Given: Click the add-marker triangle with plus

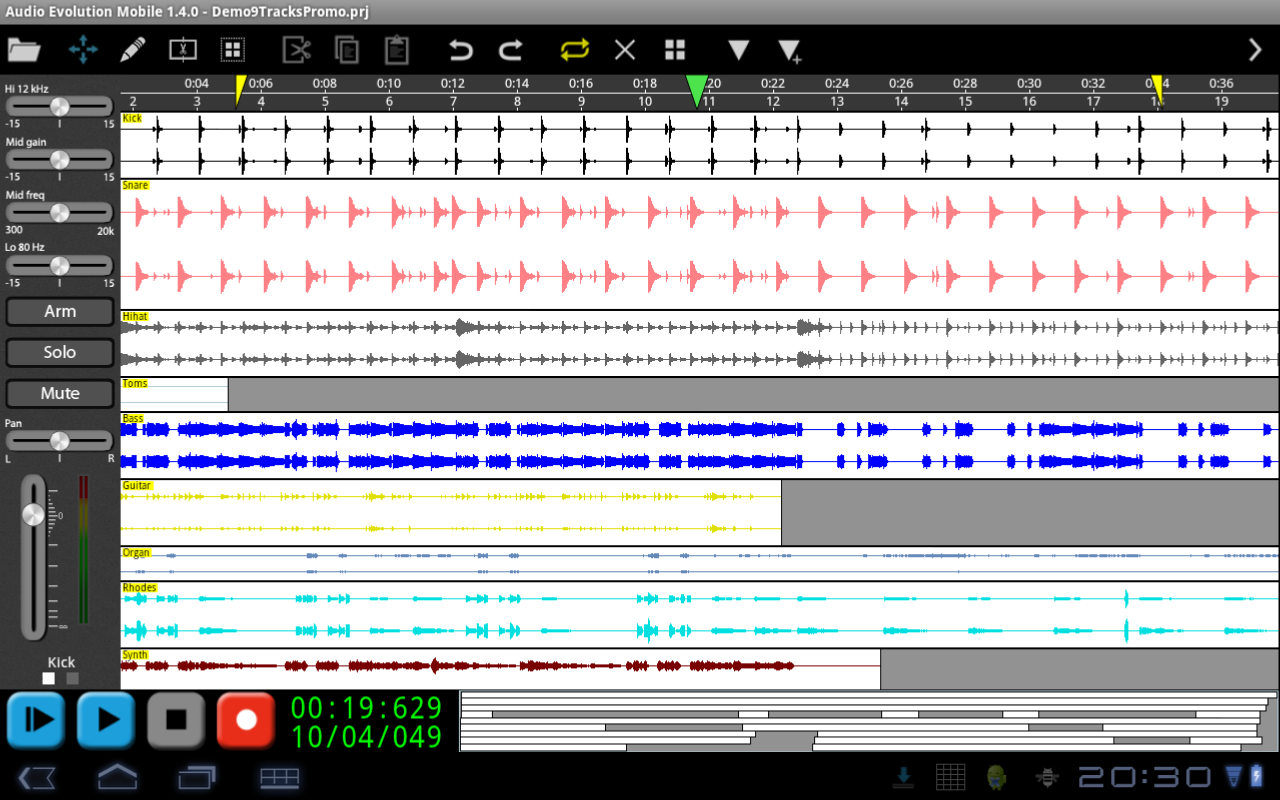Looking at the screenshot, I should (790, 52).
